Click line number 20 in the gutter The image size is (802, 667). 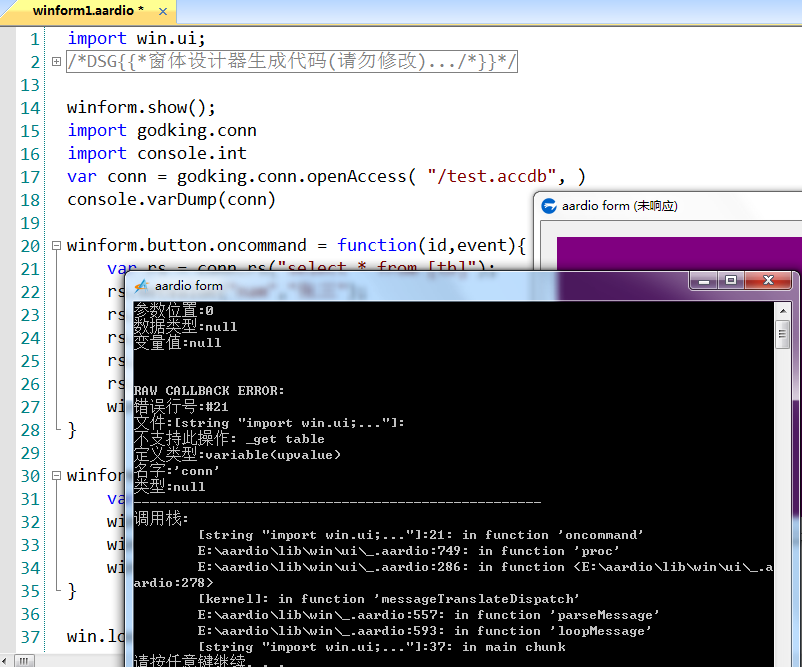coord(30,246)
